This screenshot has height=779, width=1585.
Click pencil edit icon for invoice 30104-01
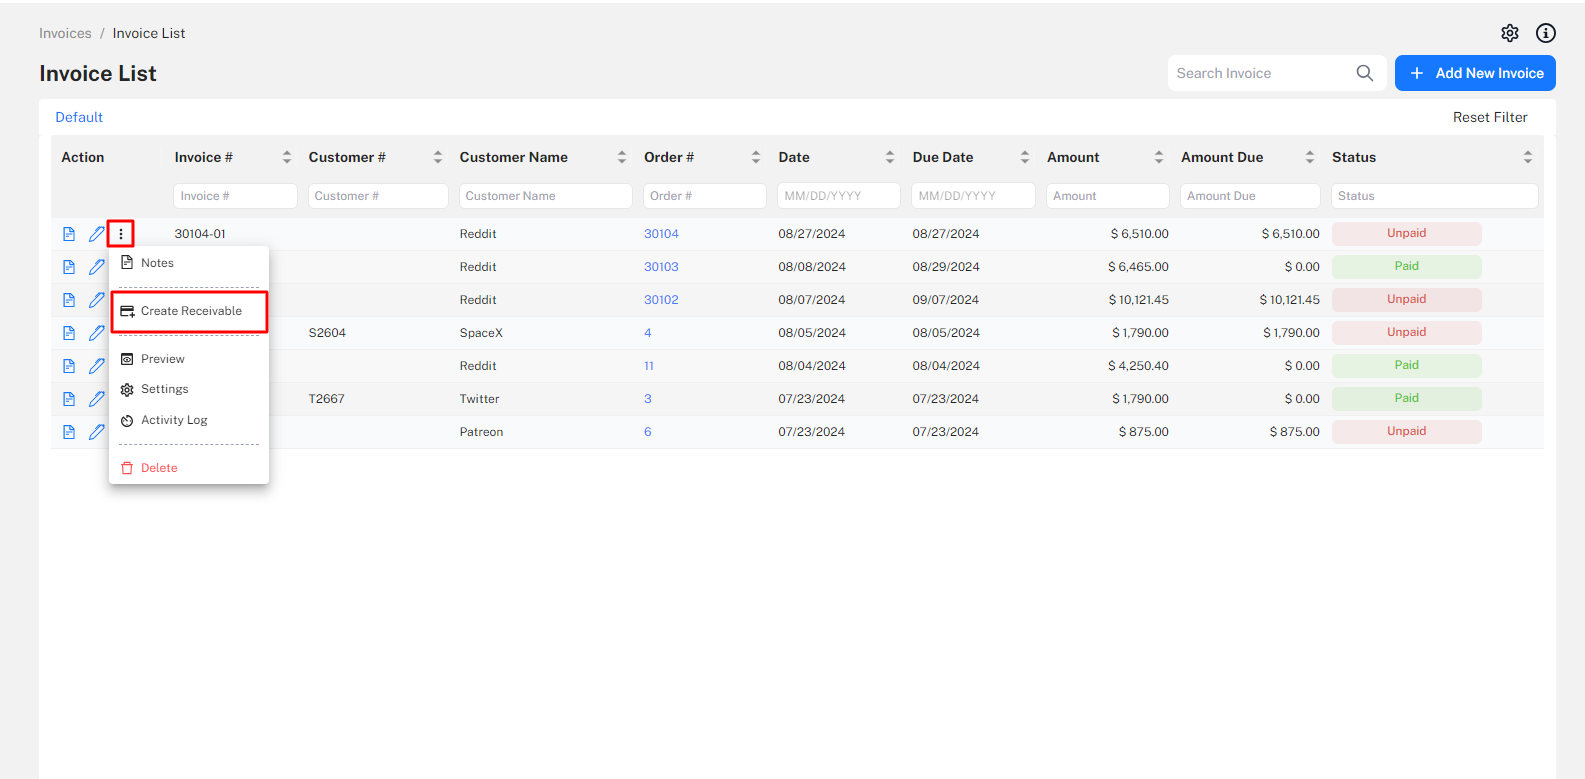(96, 234)
